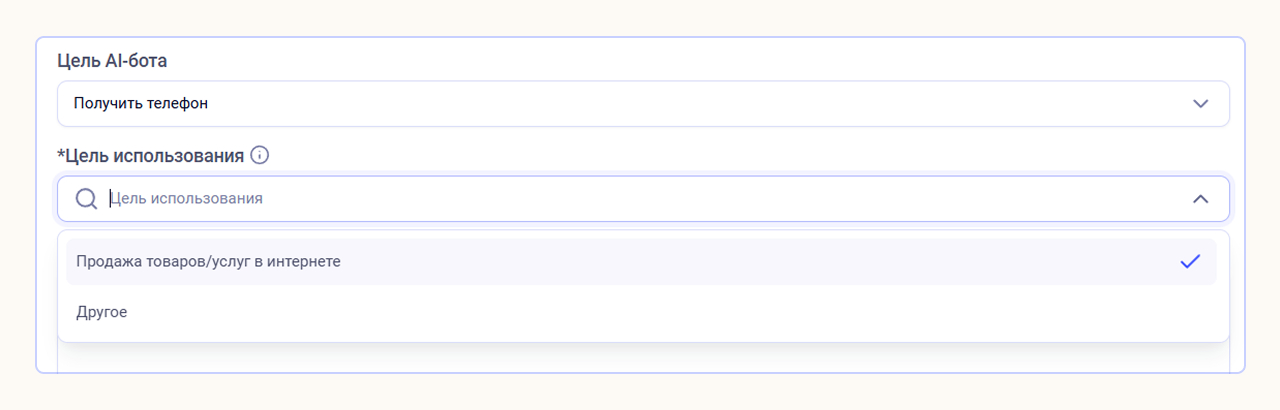Close the Цель использования dropdown list
Viewport: 1280px width, 410px height.
click(x=1200, y=199)
